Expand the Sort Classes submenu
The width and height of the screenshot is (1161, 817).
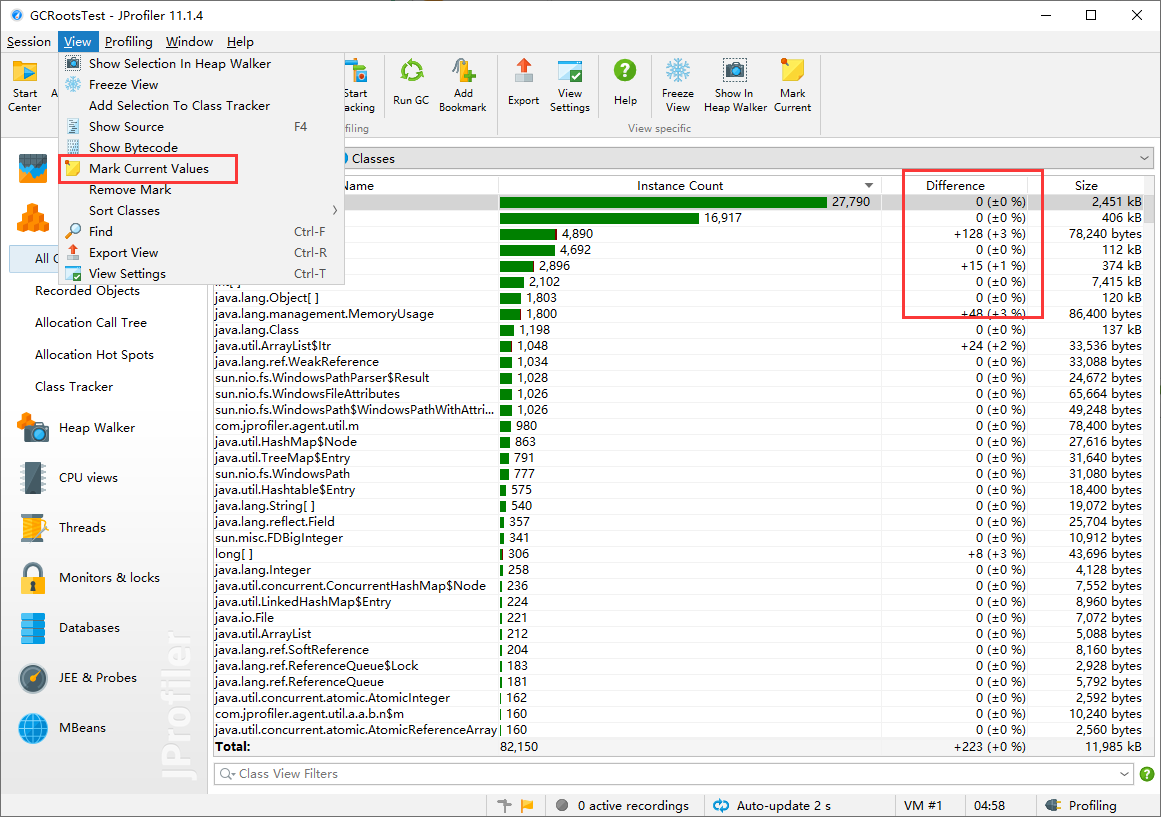point(201,211)
